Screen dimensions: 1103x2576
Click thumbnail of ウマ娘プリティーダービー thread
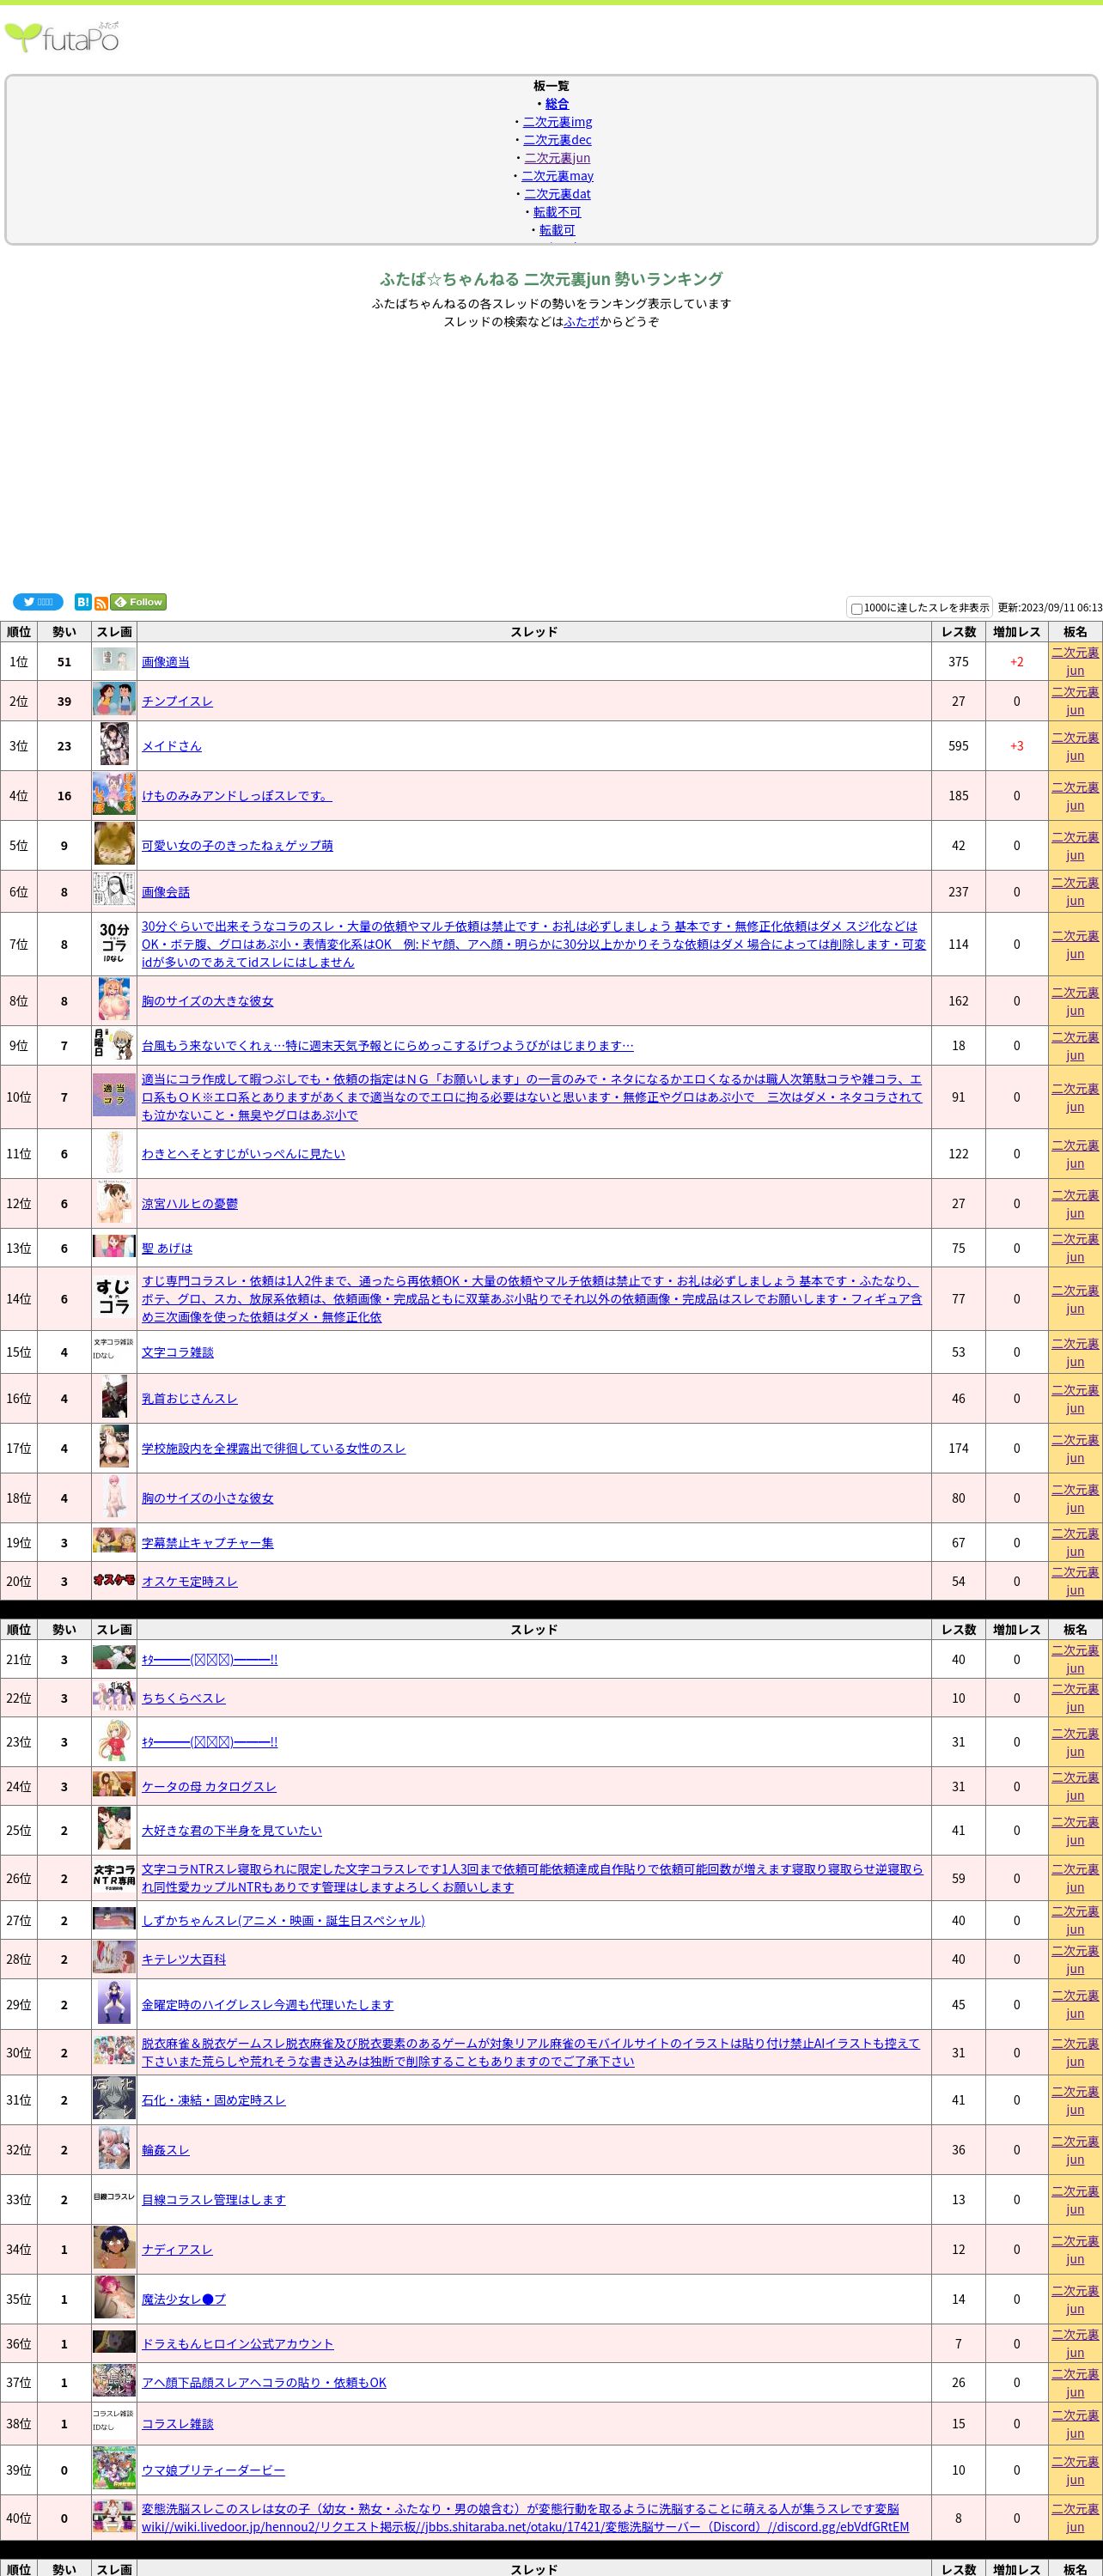[114, 2469]
